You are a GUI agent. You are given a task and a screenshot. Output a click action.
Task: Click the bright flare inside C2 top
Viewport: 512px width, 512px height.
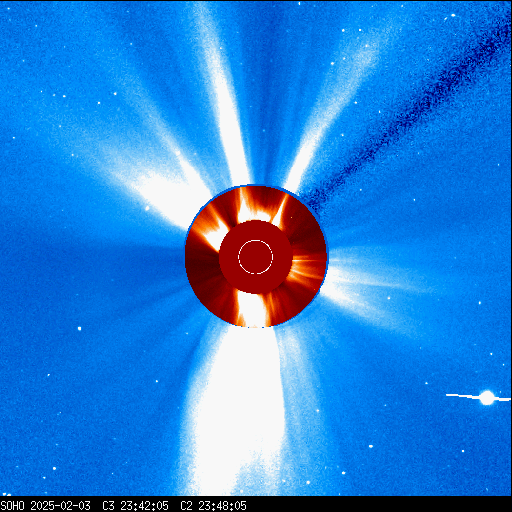coord(252,208)
